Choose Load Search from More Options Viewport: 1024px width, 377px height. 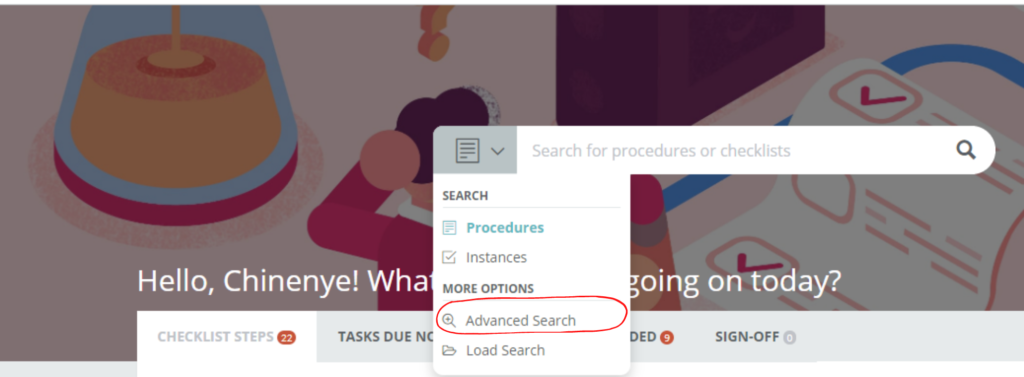505,350
